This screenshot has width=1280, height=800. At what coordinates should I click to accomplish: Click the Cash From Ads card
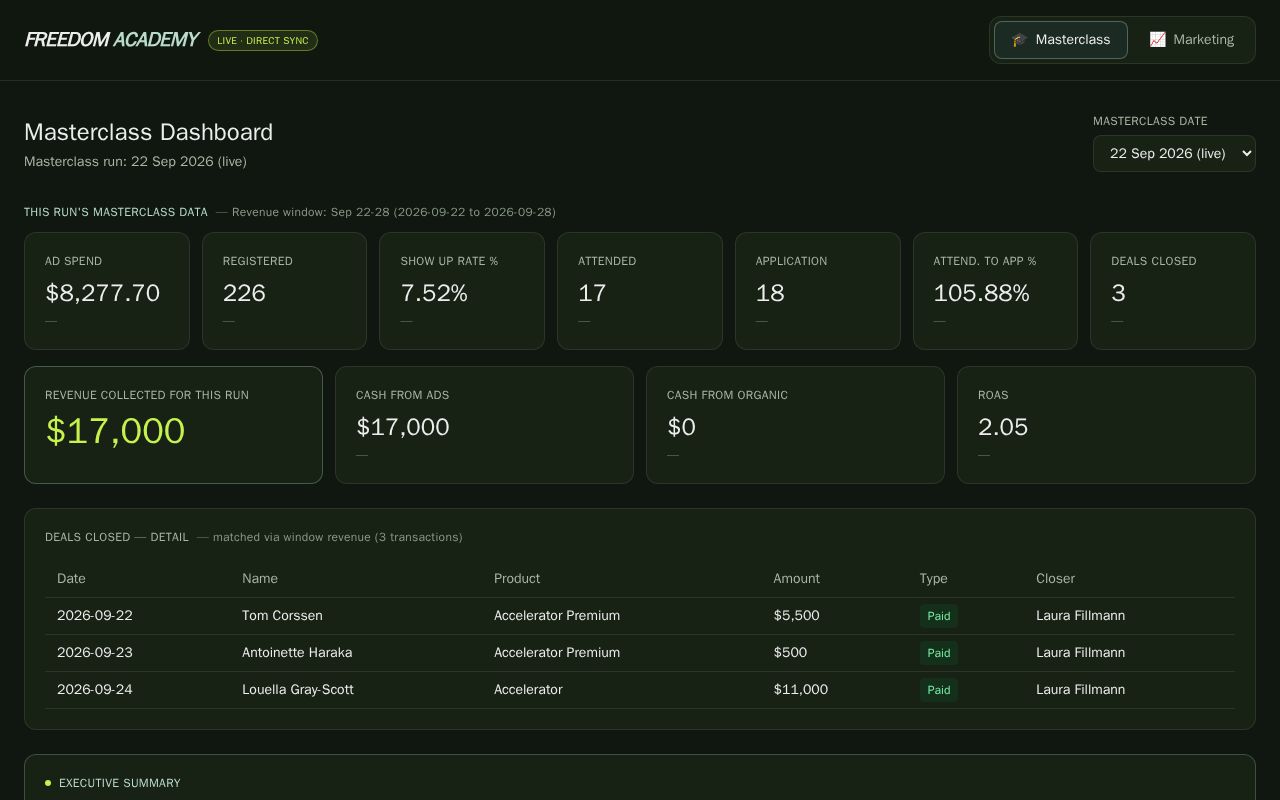pyautogui.click(x=484, y=425)
